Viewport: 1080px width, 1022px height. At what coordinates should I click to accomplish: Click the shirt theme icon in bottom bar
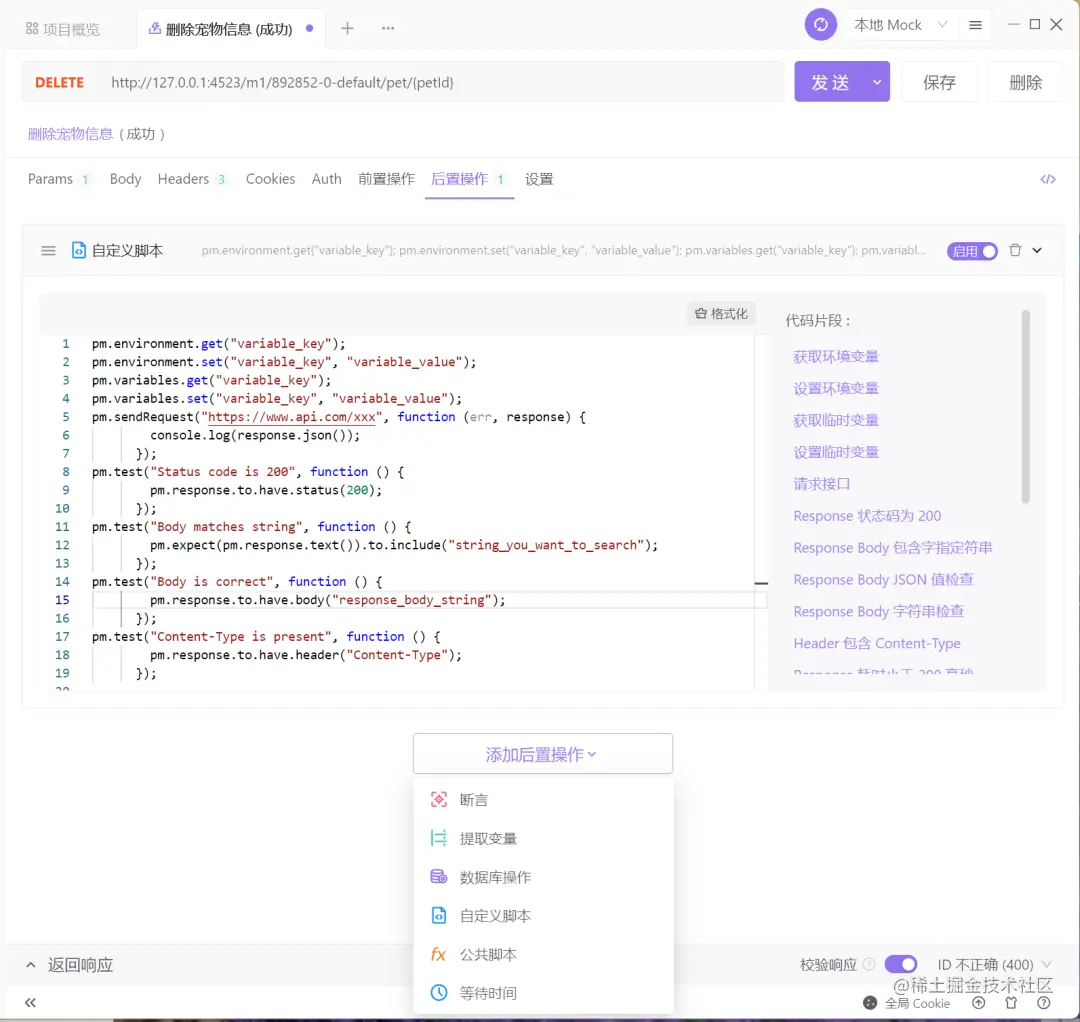tap(1011, 1003)
